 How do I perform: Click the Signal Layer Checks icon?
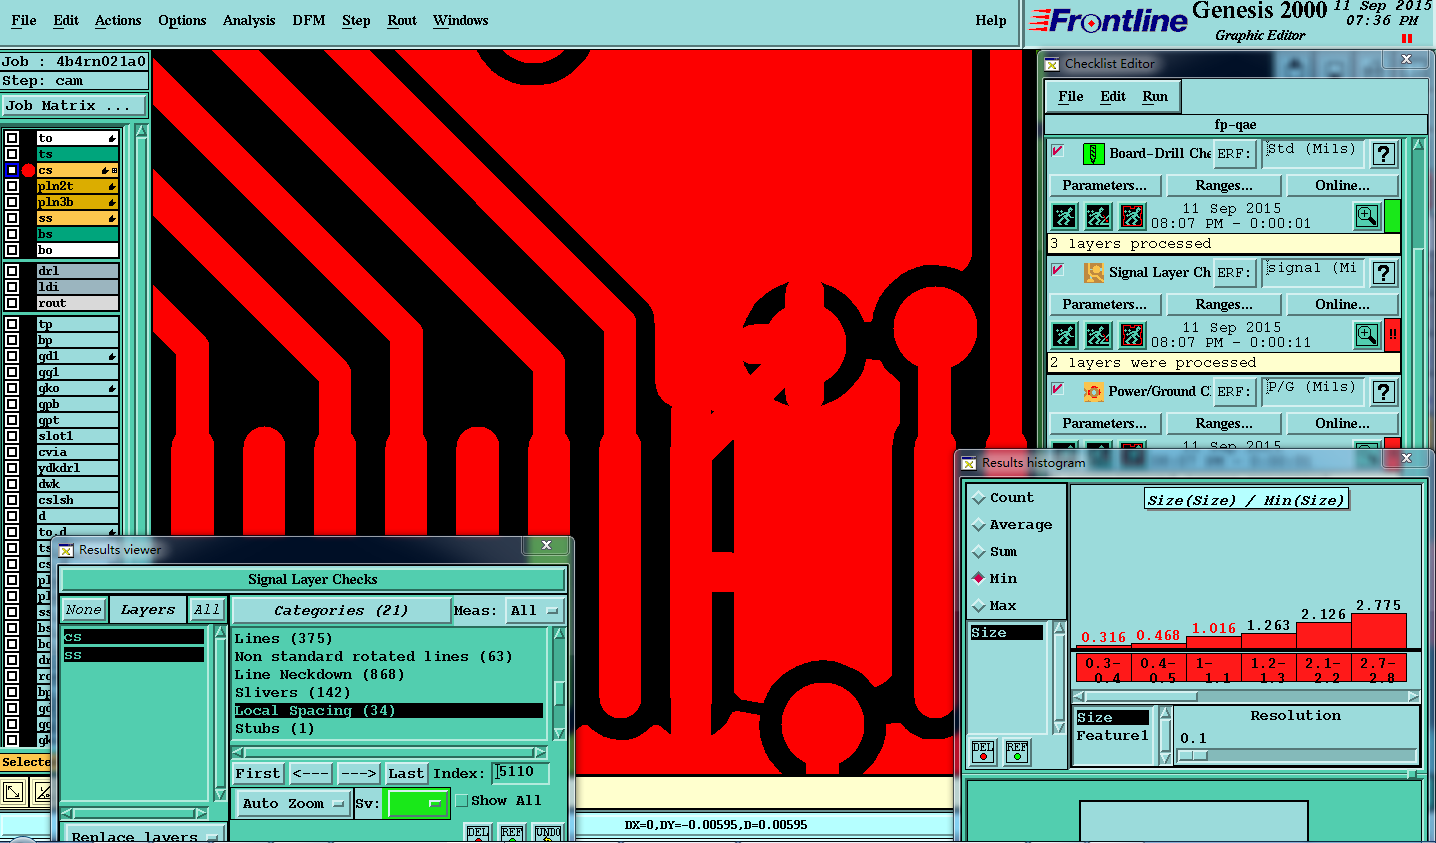(1093, 272)
